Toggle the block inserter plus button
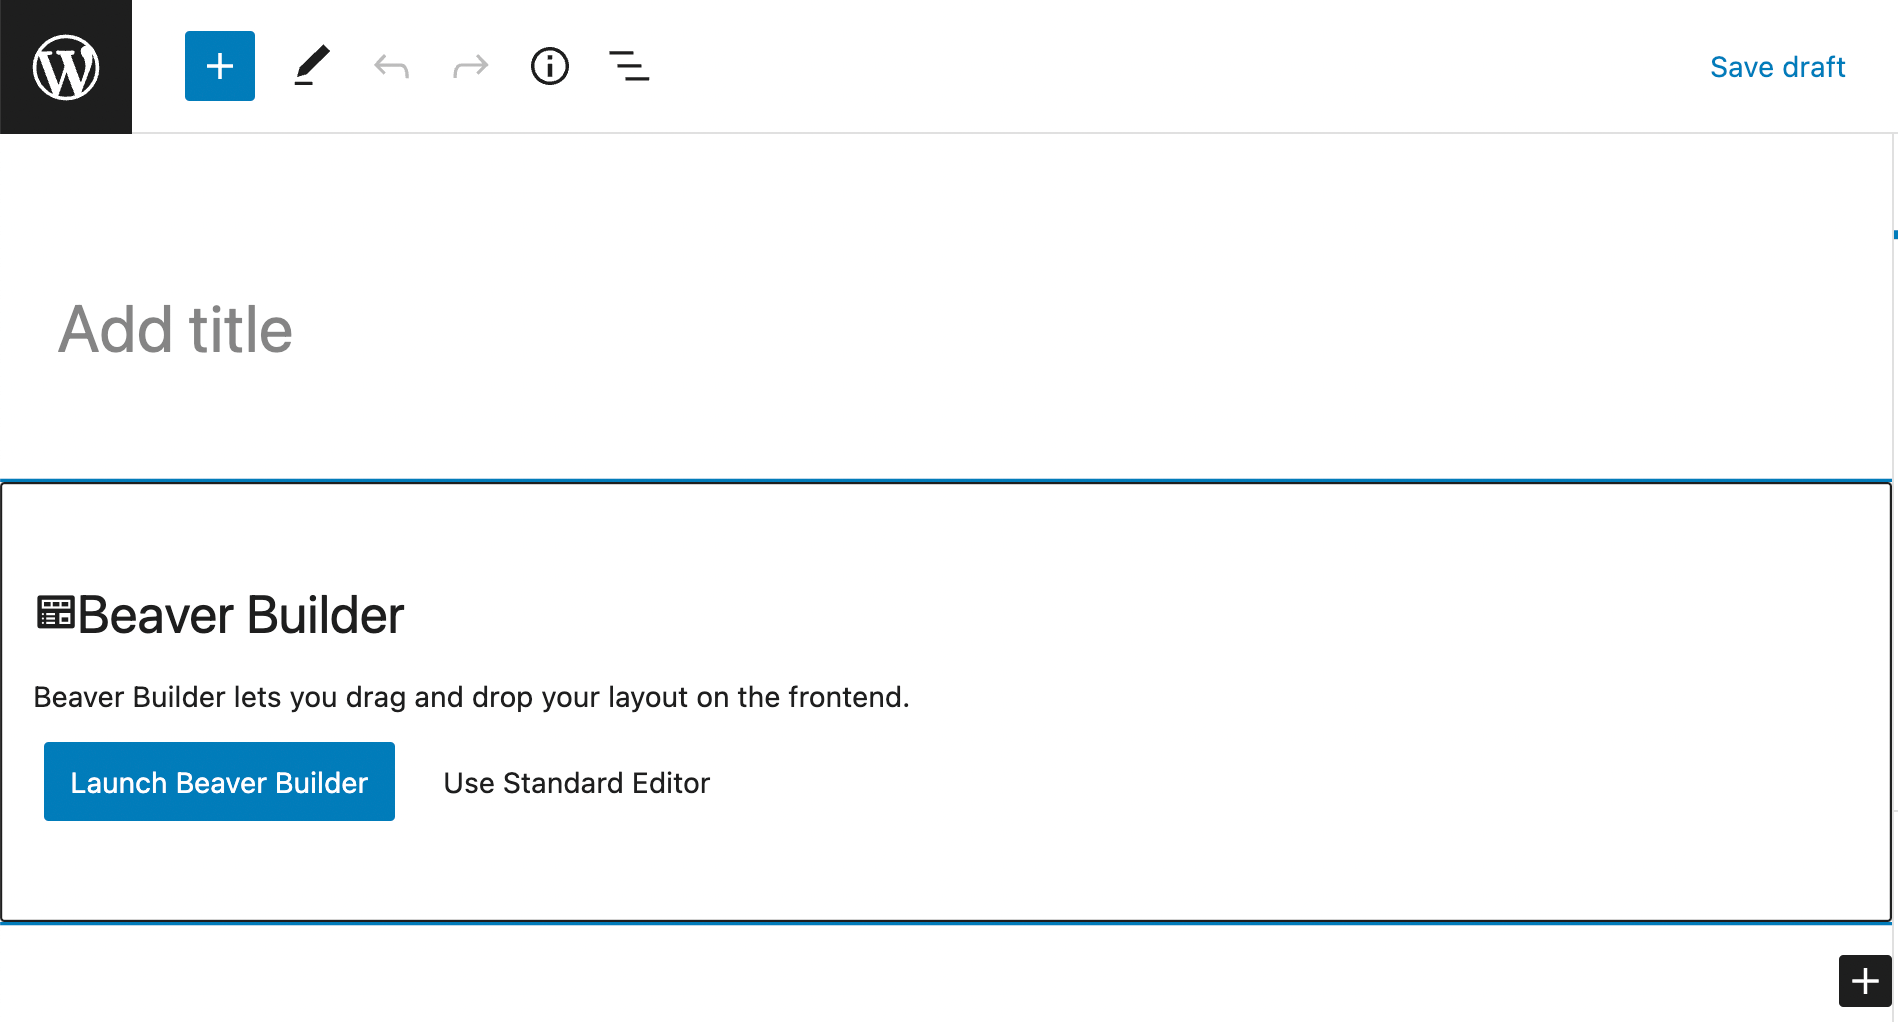Image resolution: width=1898 pixels, height=1022 pixels. (x=220, y=67)
